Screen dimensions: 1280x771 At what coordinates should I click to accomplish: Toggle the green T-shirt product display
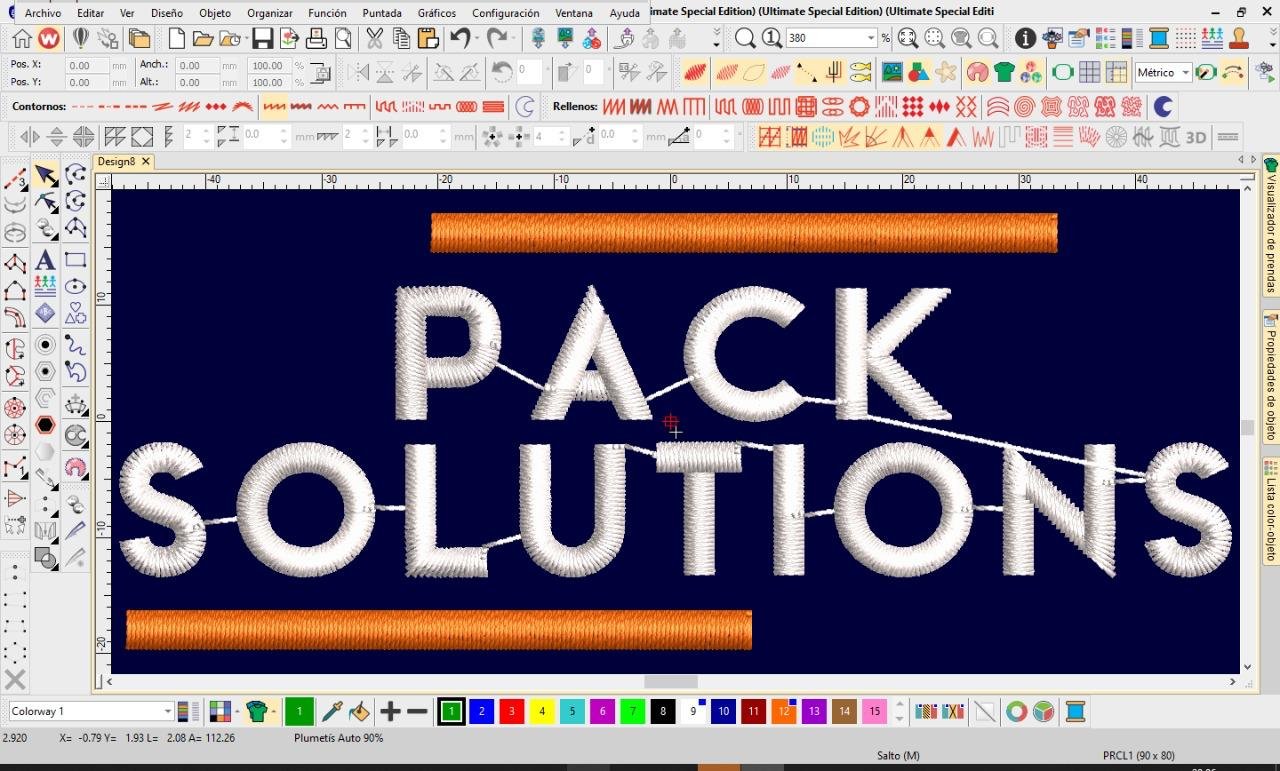pyautogui.click(x=1004, y=72)
